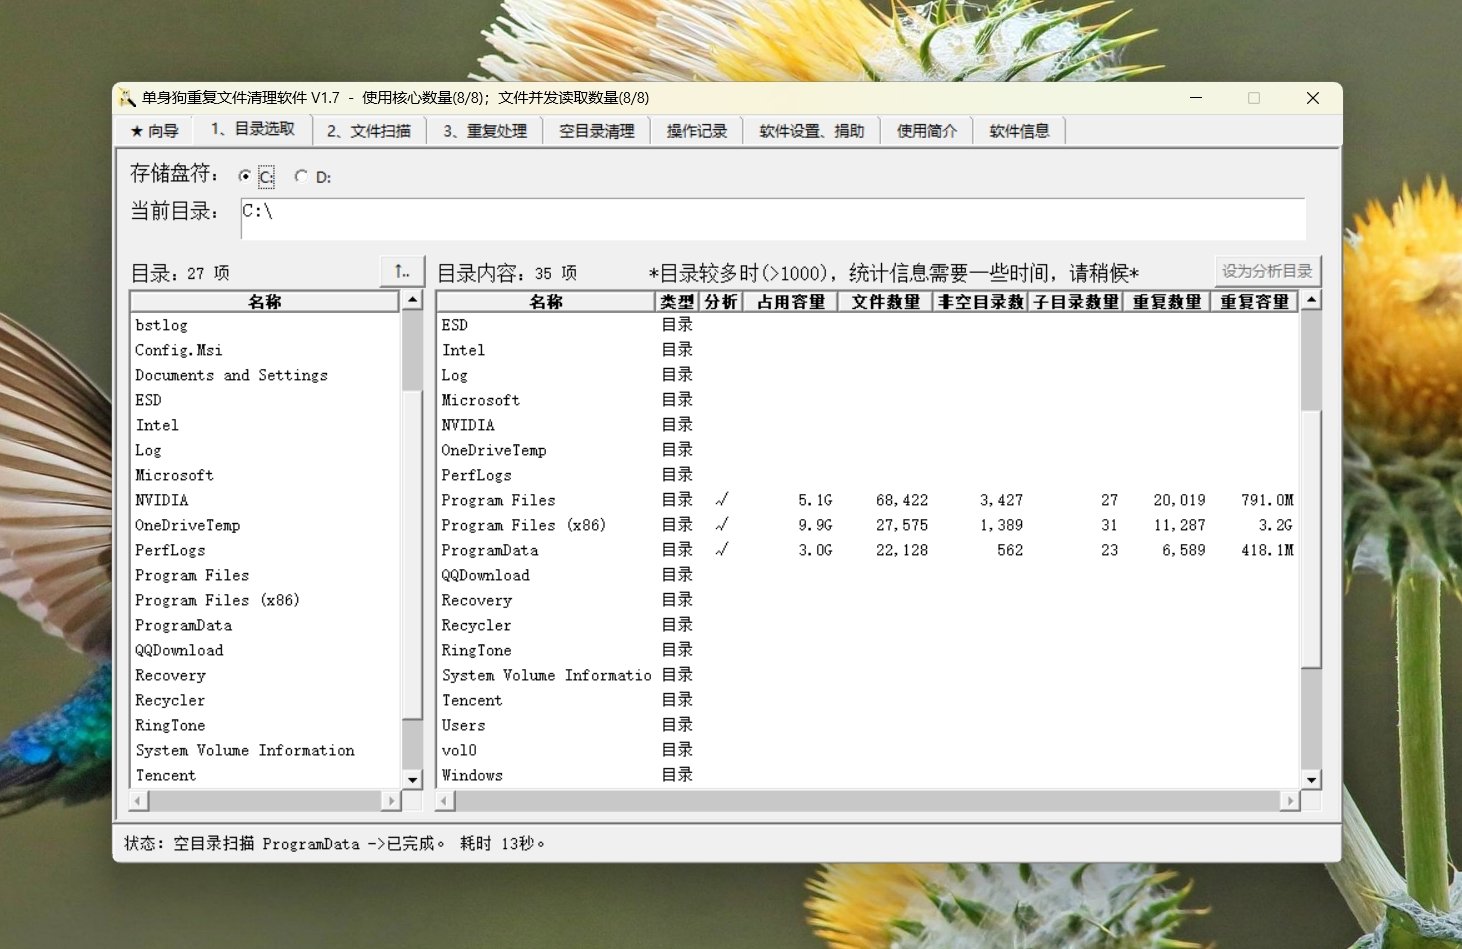
Task: Switch to the 2、文件扫描 tab
Action: coord(368,131)
